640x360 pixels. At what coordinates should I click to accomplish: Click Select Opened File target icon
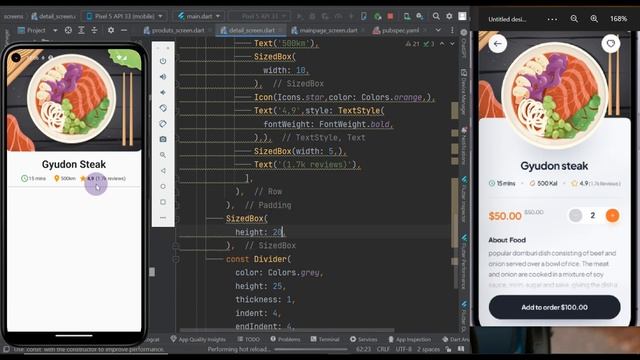[x=68, y=30]
